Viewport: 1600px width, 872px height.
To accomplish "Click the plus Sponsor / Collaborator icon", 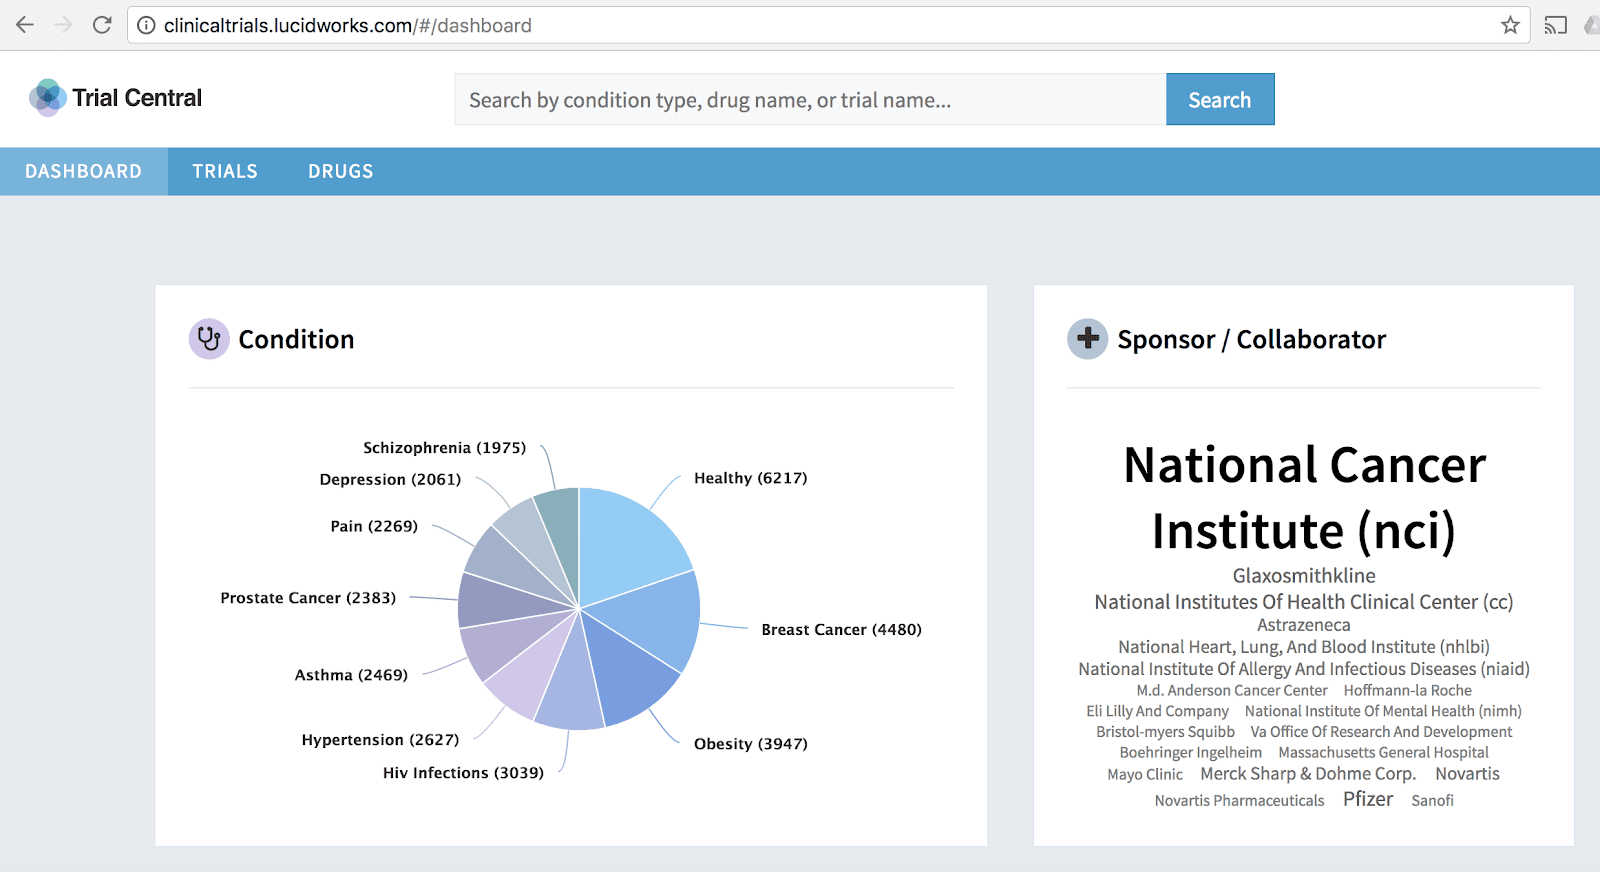I will pyautogui.click(x=1087, y=339).
